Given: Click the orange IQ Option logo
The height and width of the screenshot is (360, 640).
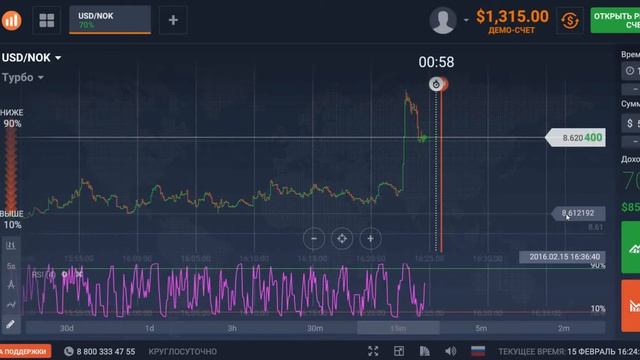Looking at the screenshot, I should 11,20.
